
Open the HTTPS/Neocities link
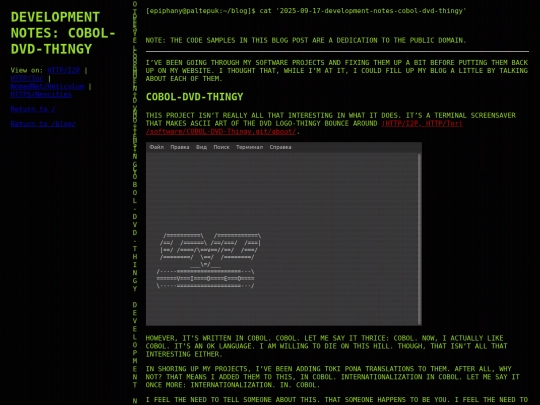tap(41, 94)
